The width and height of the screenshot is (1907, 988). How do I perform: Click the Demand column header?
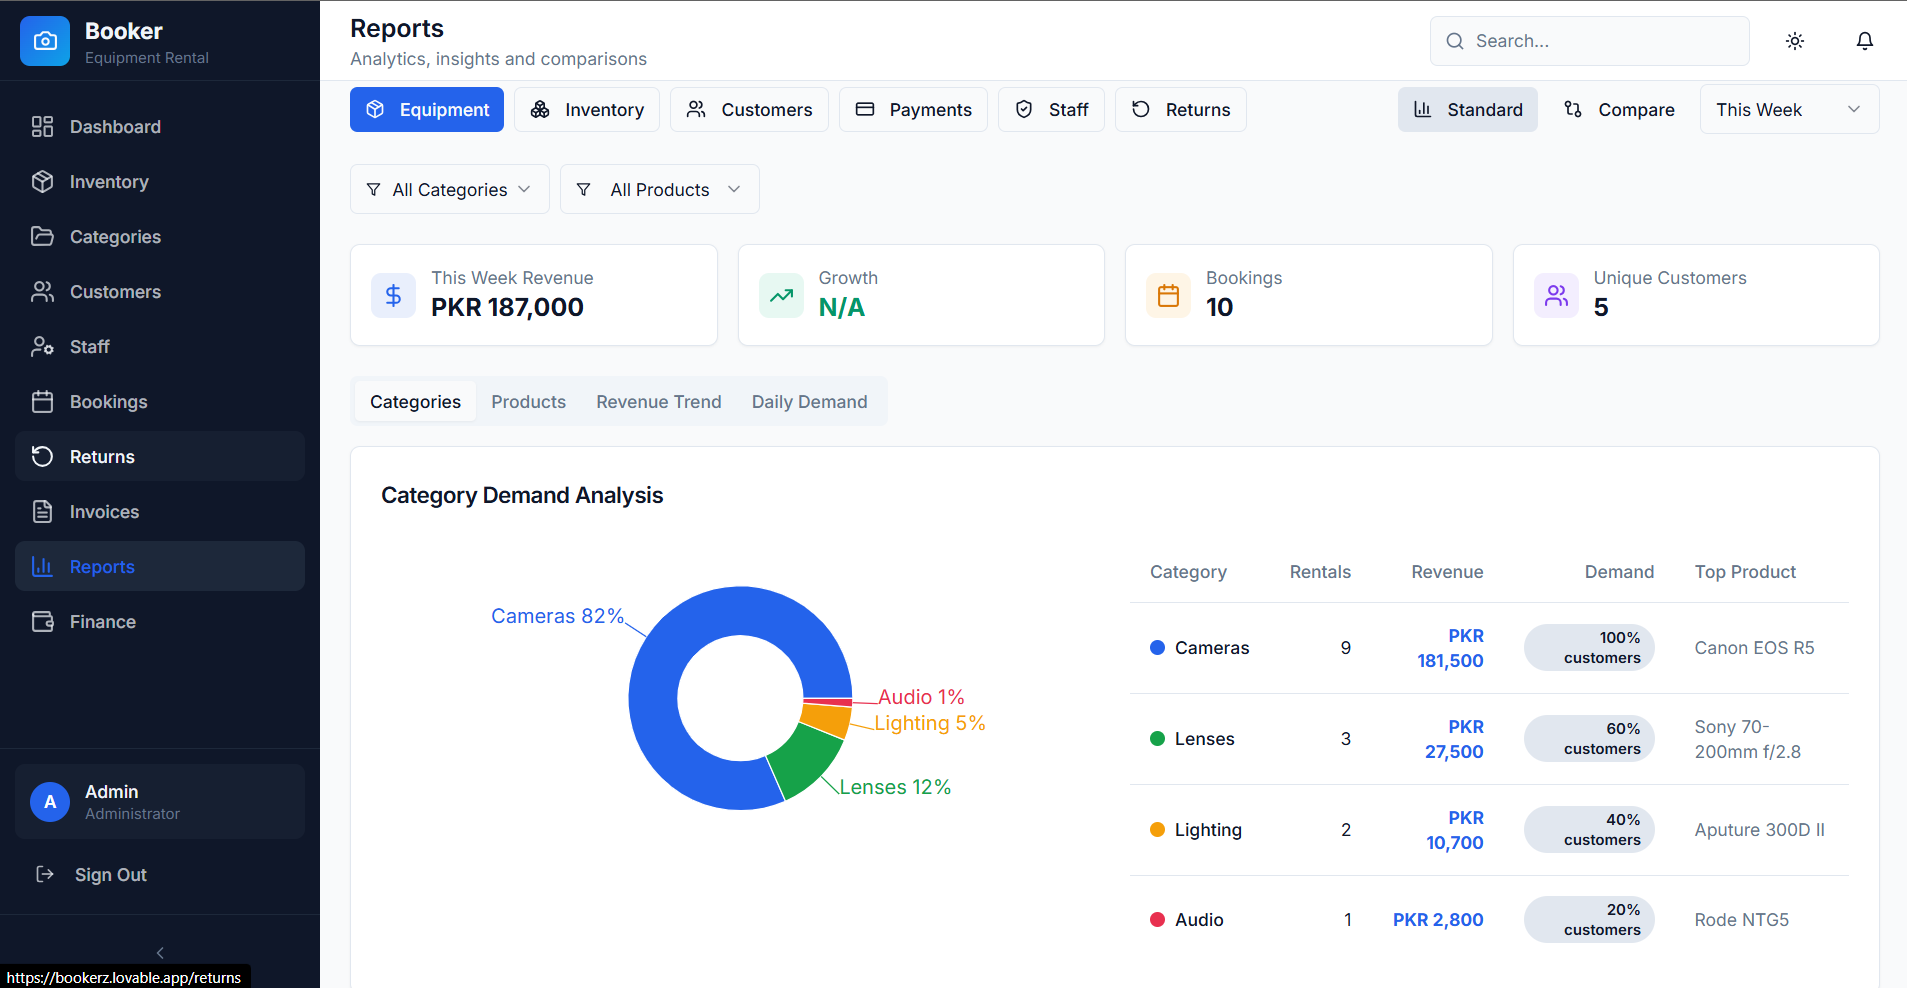[1619, 572]
